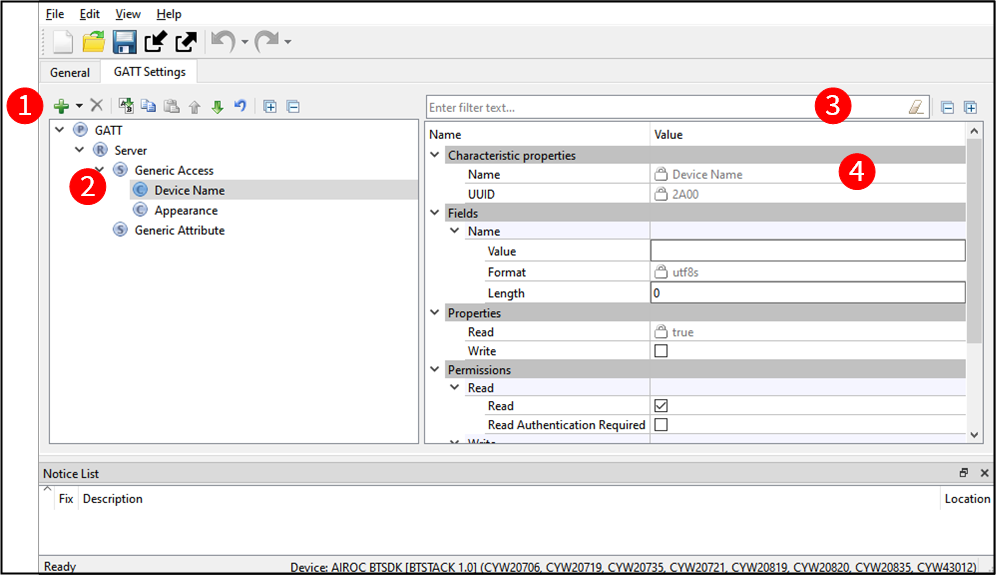The image size is (996, 575).
Task: Copy the selected GATT item
Action: pyautogui.click(x=149, y=105)
